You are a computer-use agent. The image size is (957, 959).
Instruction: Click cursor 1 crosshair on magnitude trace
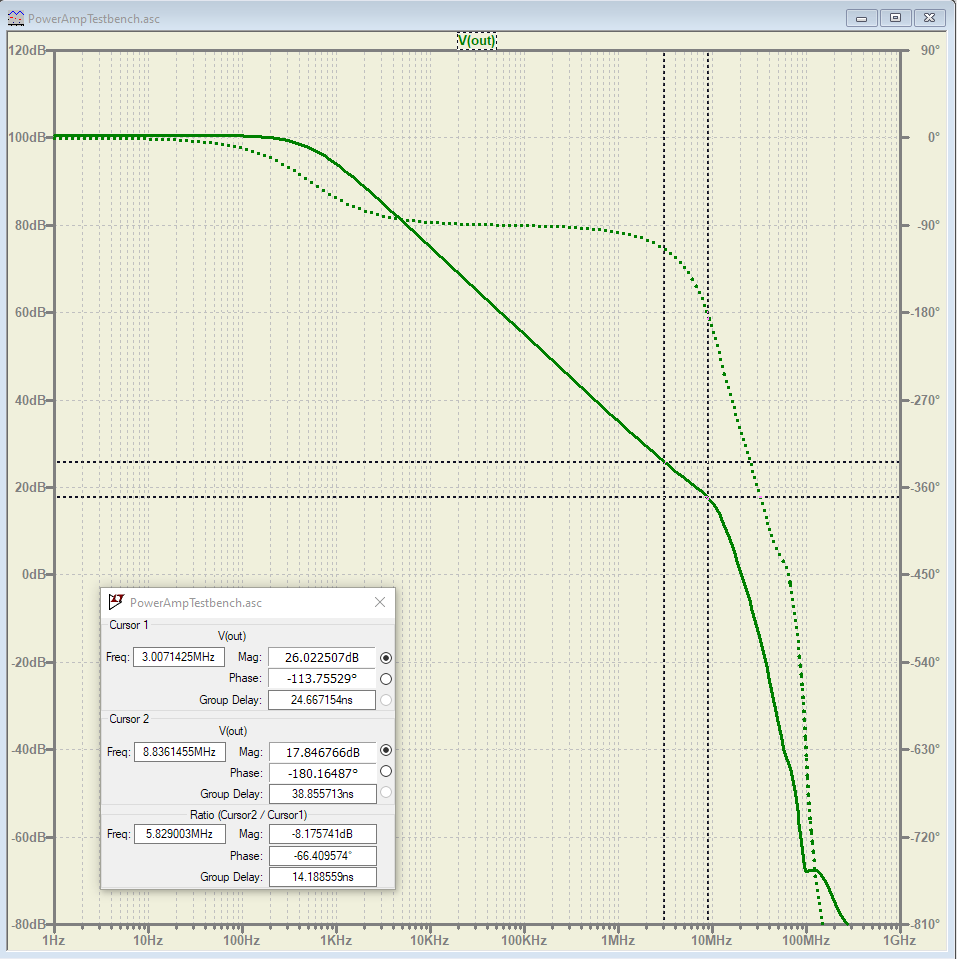point(664,462)
